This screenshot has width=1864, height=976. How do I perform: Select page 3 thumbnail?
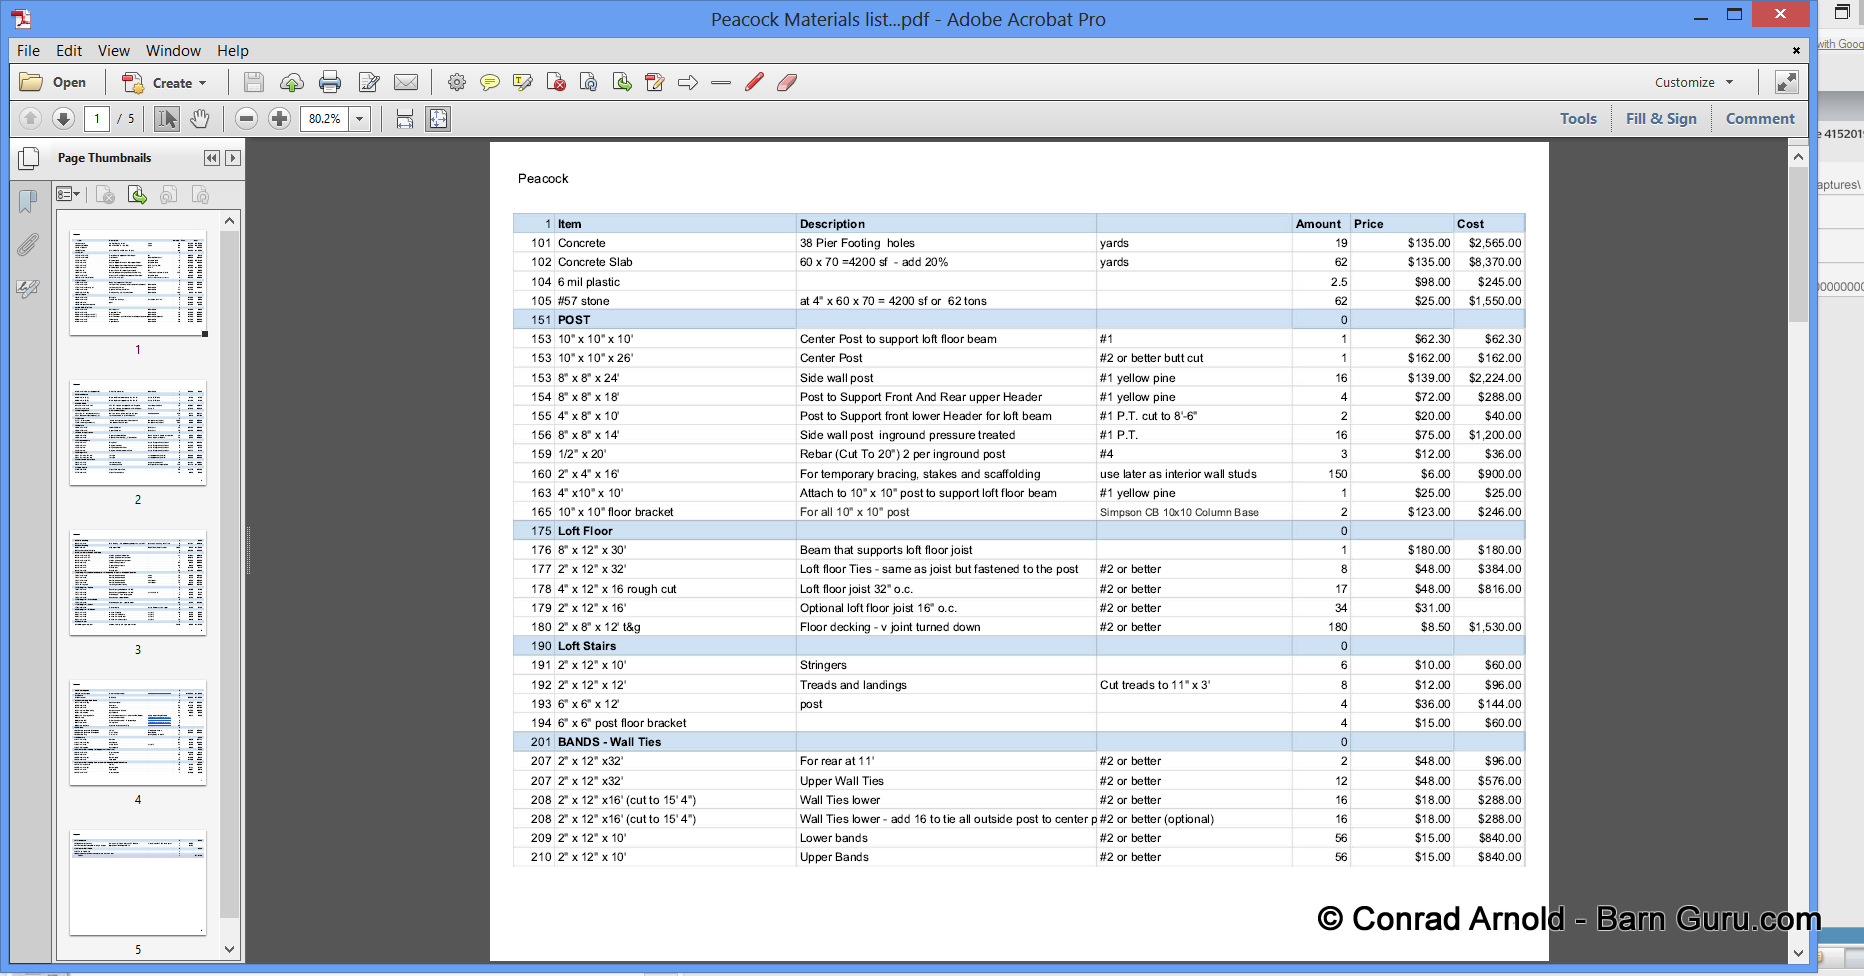138,583
